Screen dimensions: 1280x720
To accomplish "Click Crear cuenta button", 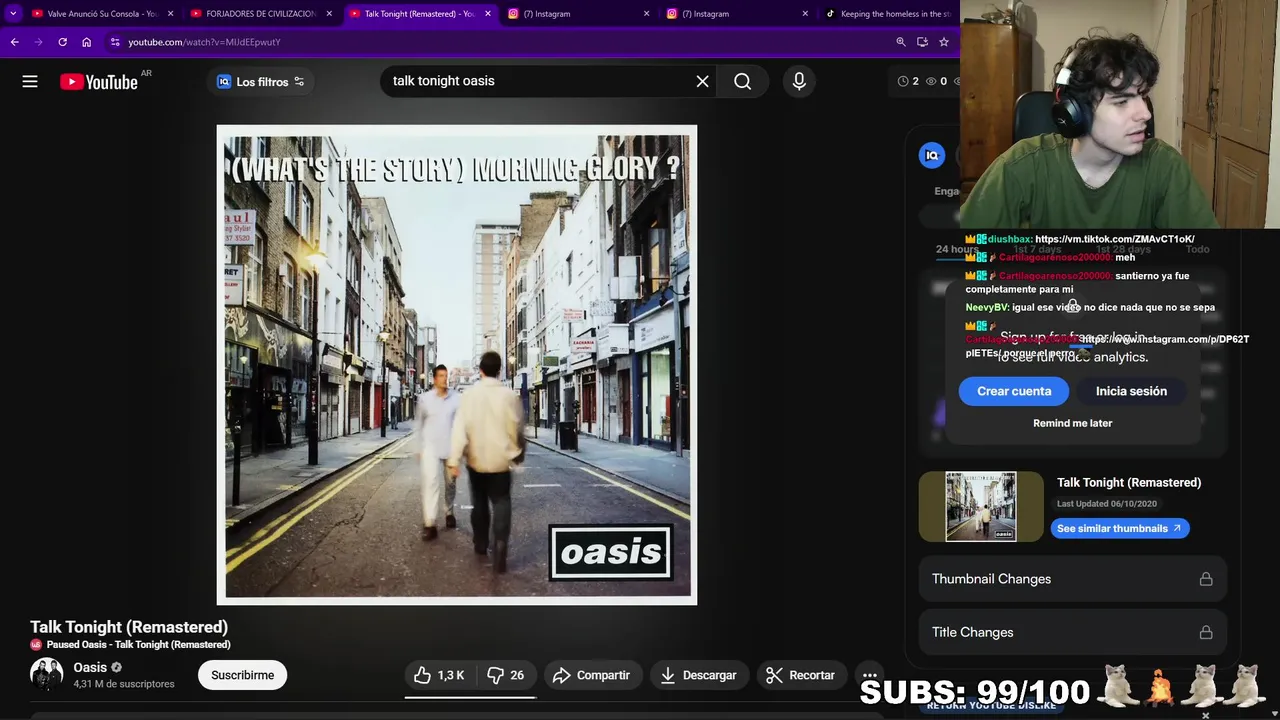I will click(1014, 391).
